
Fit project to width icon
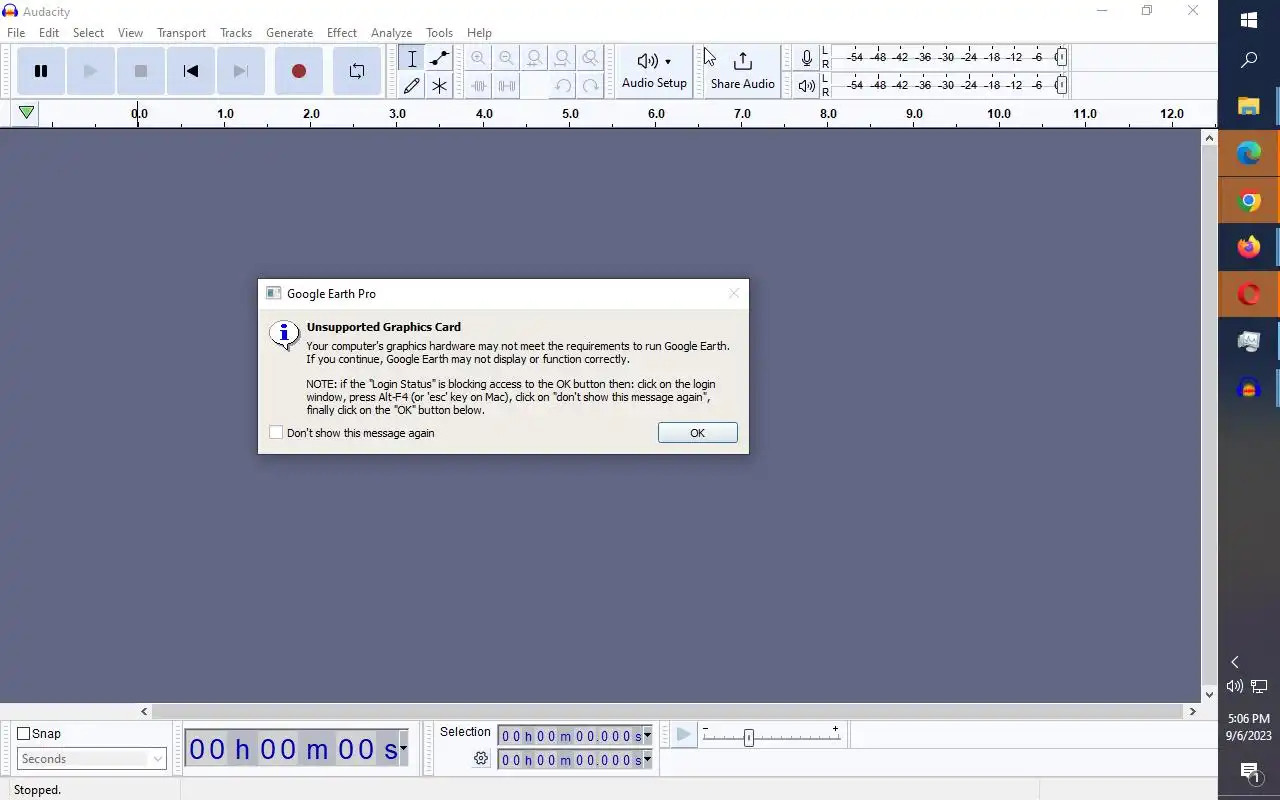(x=563, y=58)
